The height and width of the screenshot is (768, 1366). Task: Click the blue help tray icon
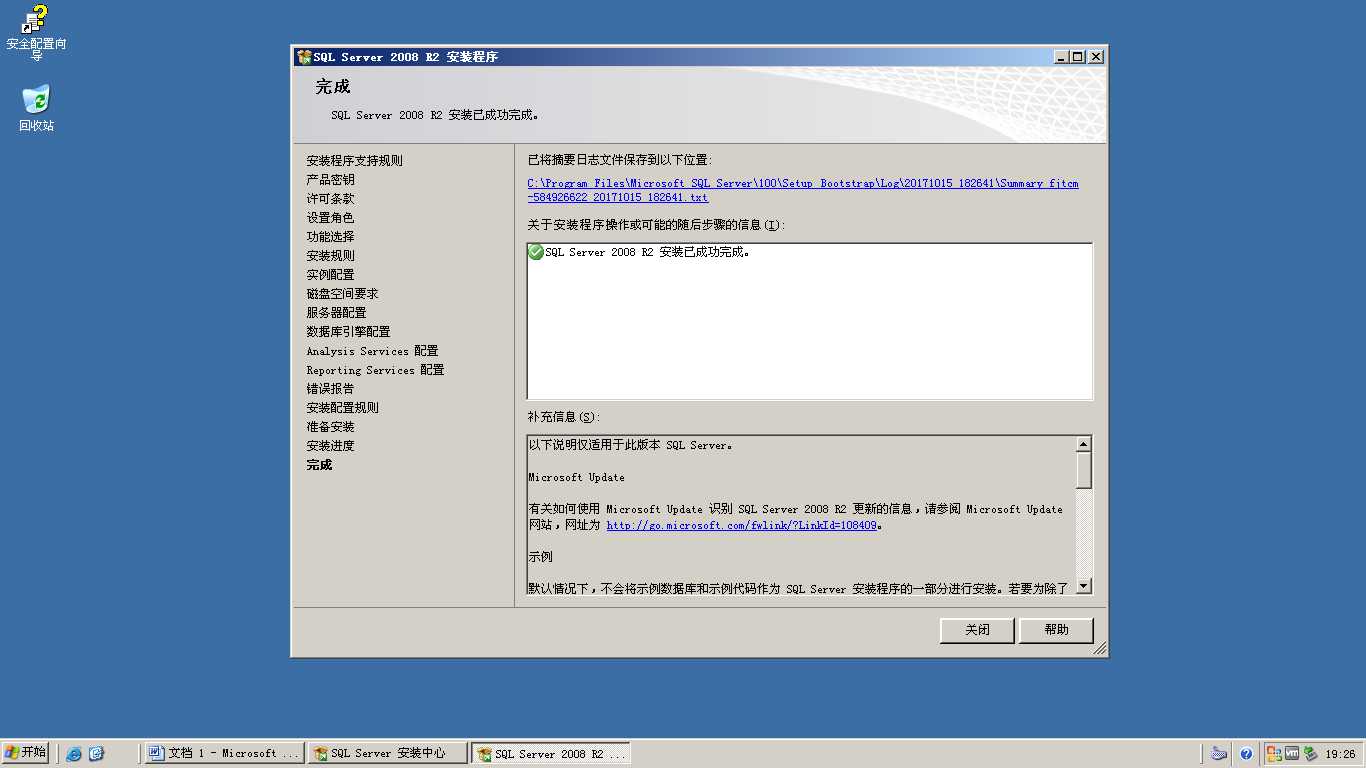click(x=1246, y=754)
